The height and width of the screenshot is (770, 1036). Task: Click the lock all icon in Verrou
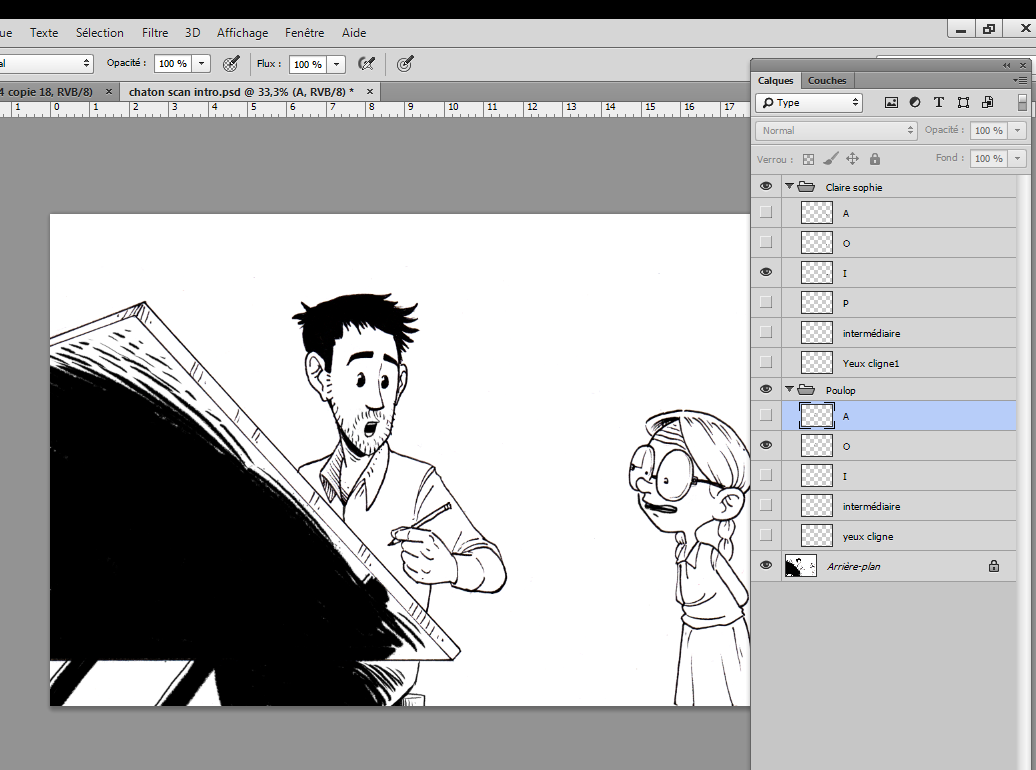pyautogui.click(x=875, y=159)
